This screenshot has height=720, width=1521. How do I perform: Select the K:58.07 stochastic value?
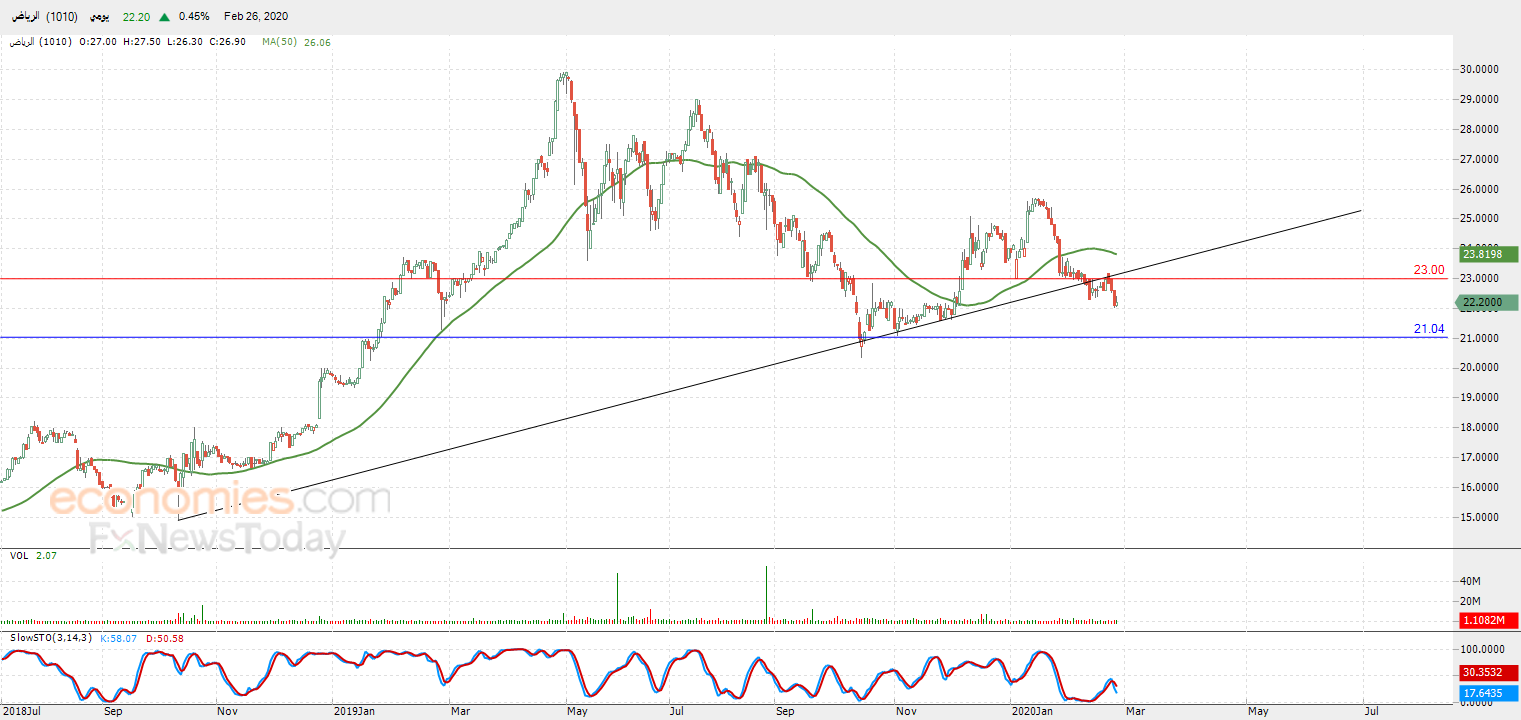pyautogui.click(x=120, y=638)
